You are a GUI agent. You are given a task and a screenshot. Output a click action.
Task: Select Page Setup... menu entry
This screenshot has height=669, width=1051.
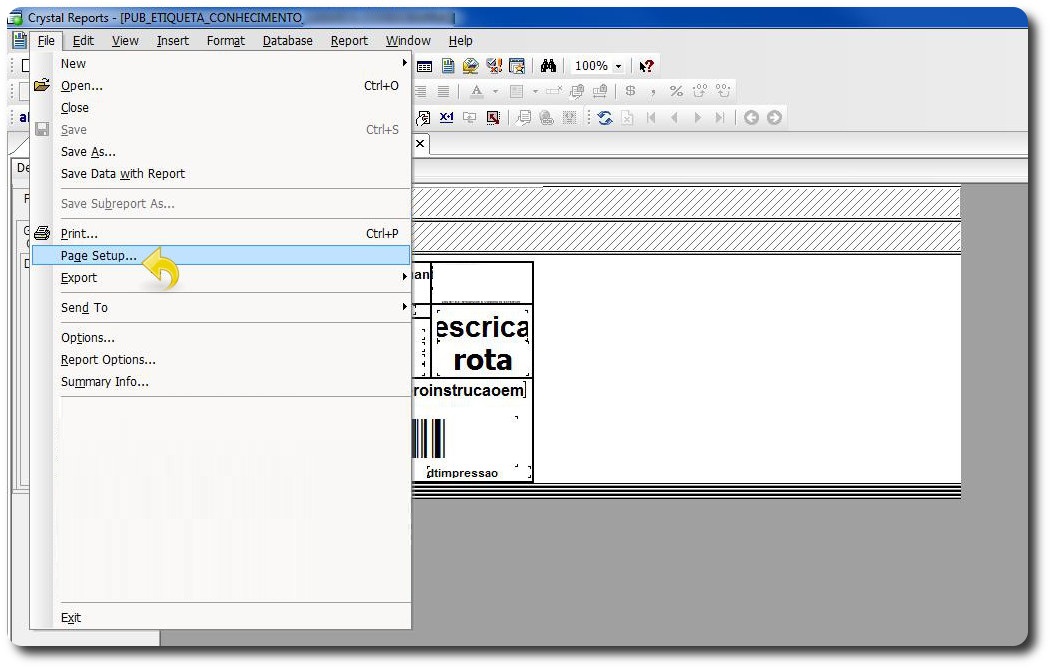coord(221,255)
